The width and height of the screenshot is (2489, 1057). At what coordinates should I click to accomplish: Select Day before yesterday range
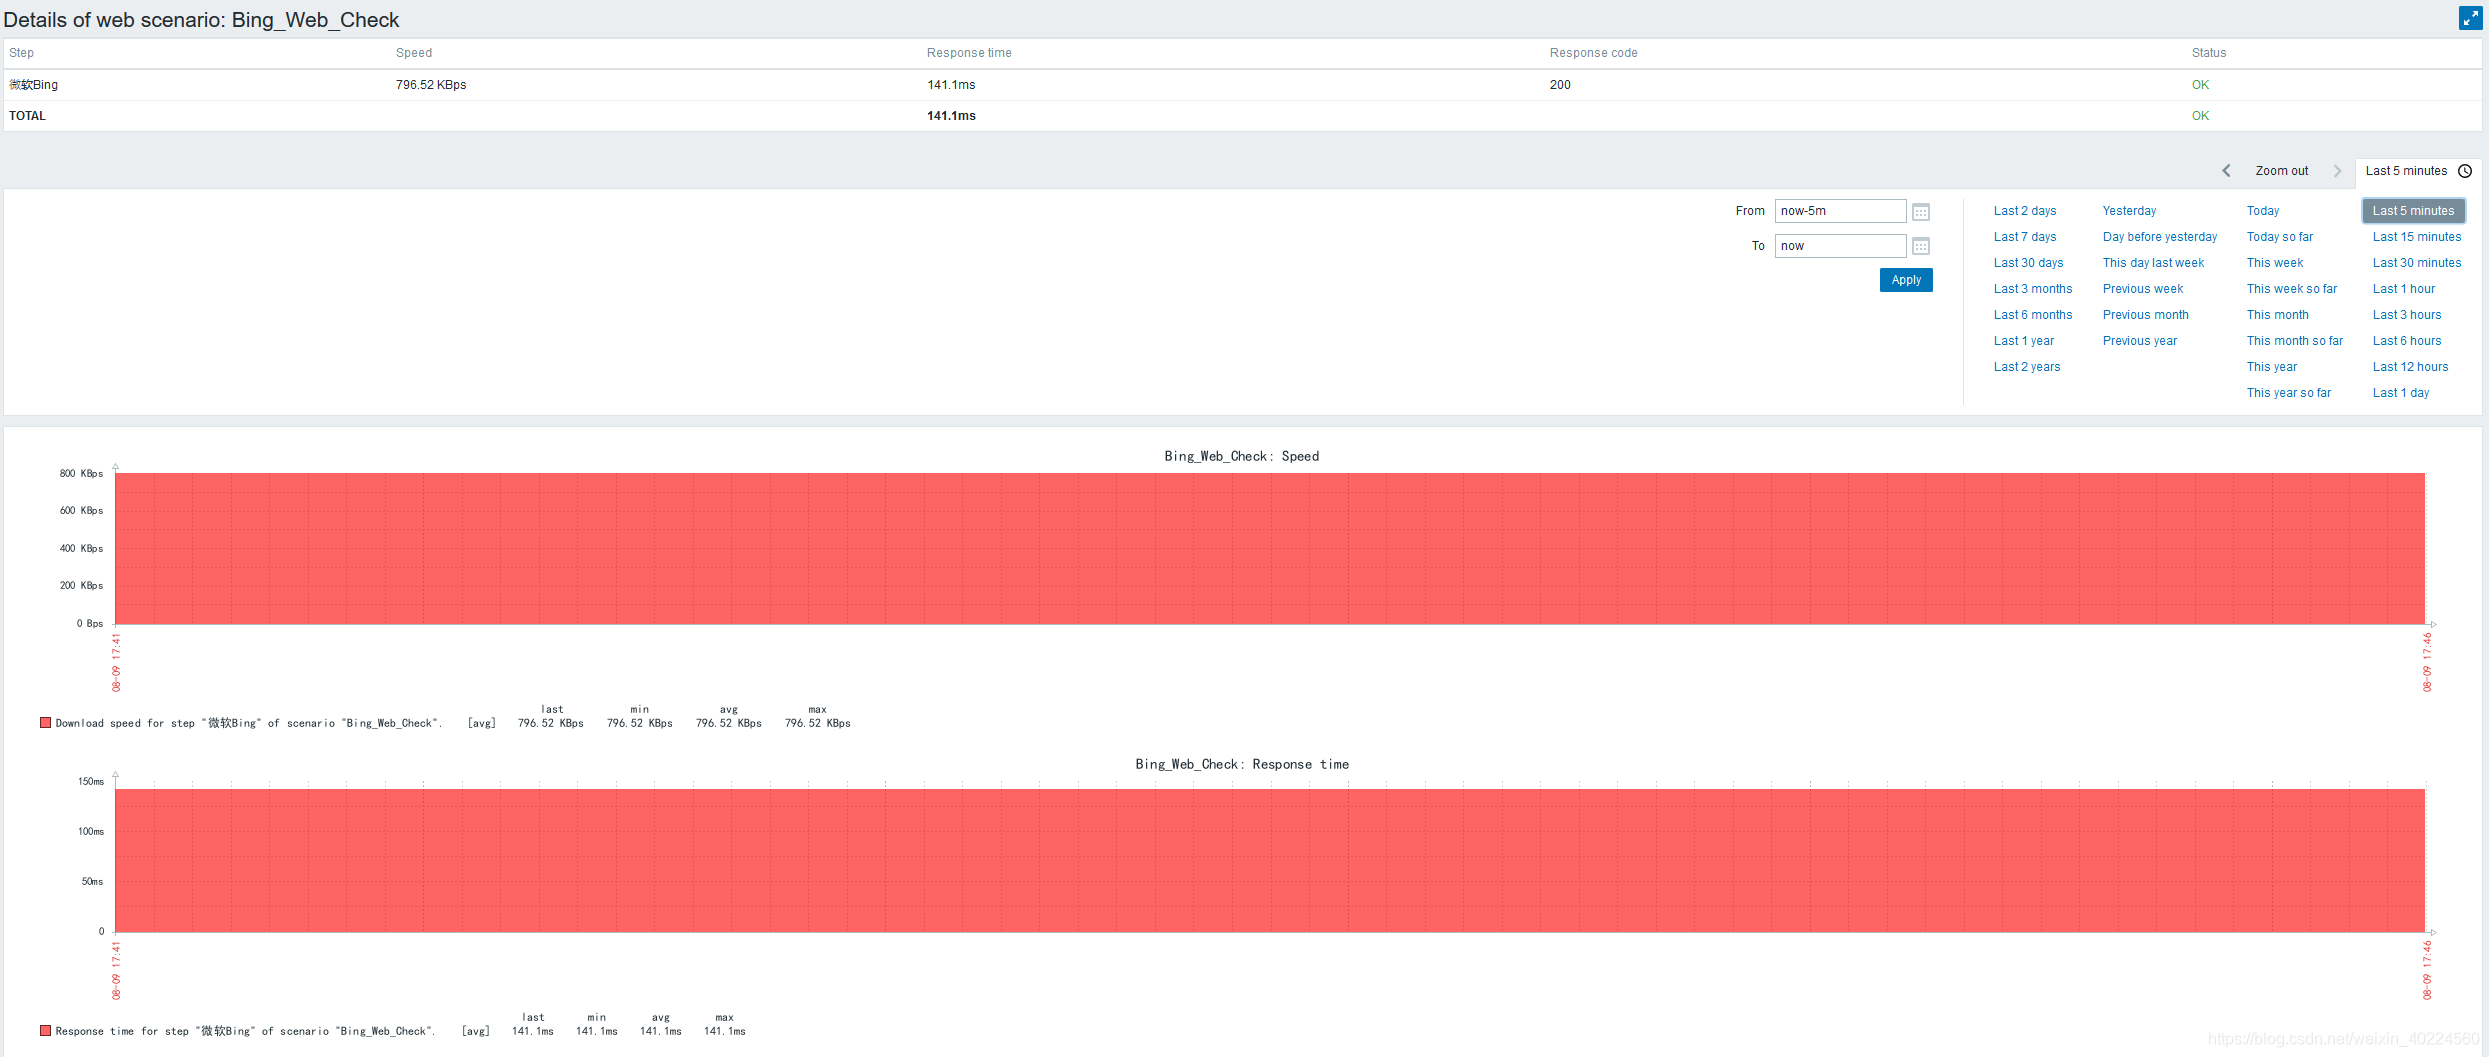(2160, 237)
